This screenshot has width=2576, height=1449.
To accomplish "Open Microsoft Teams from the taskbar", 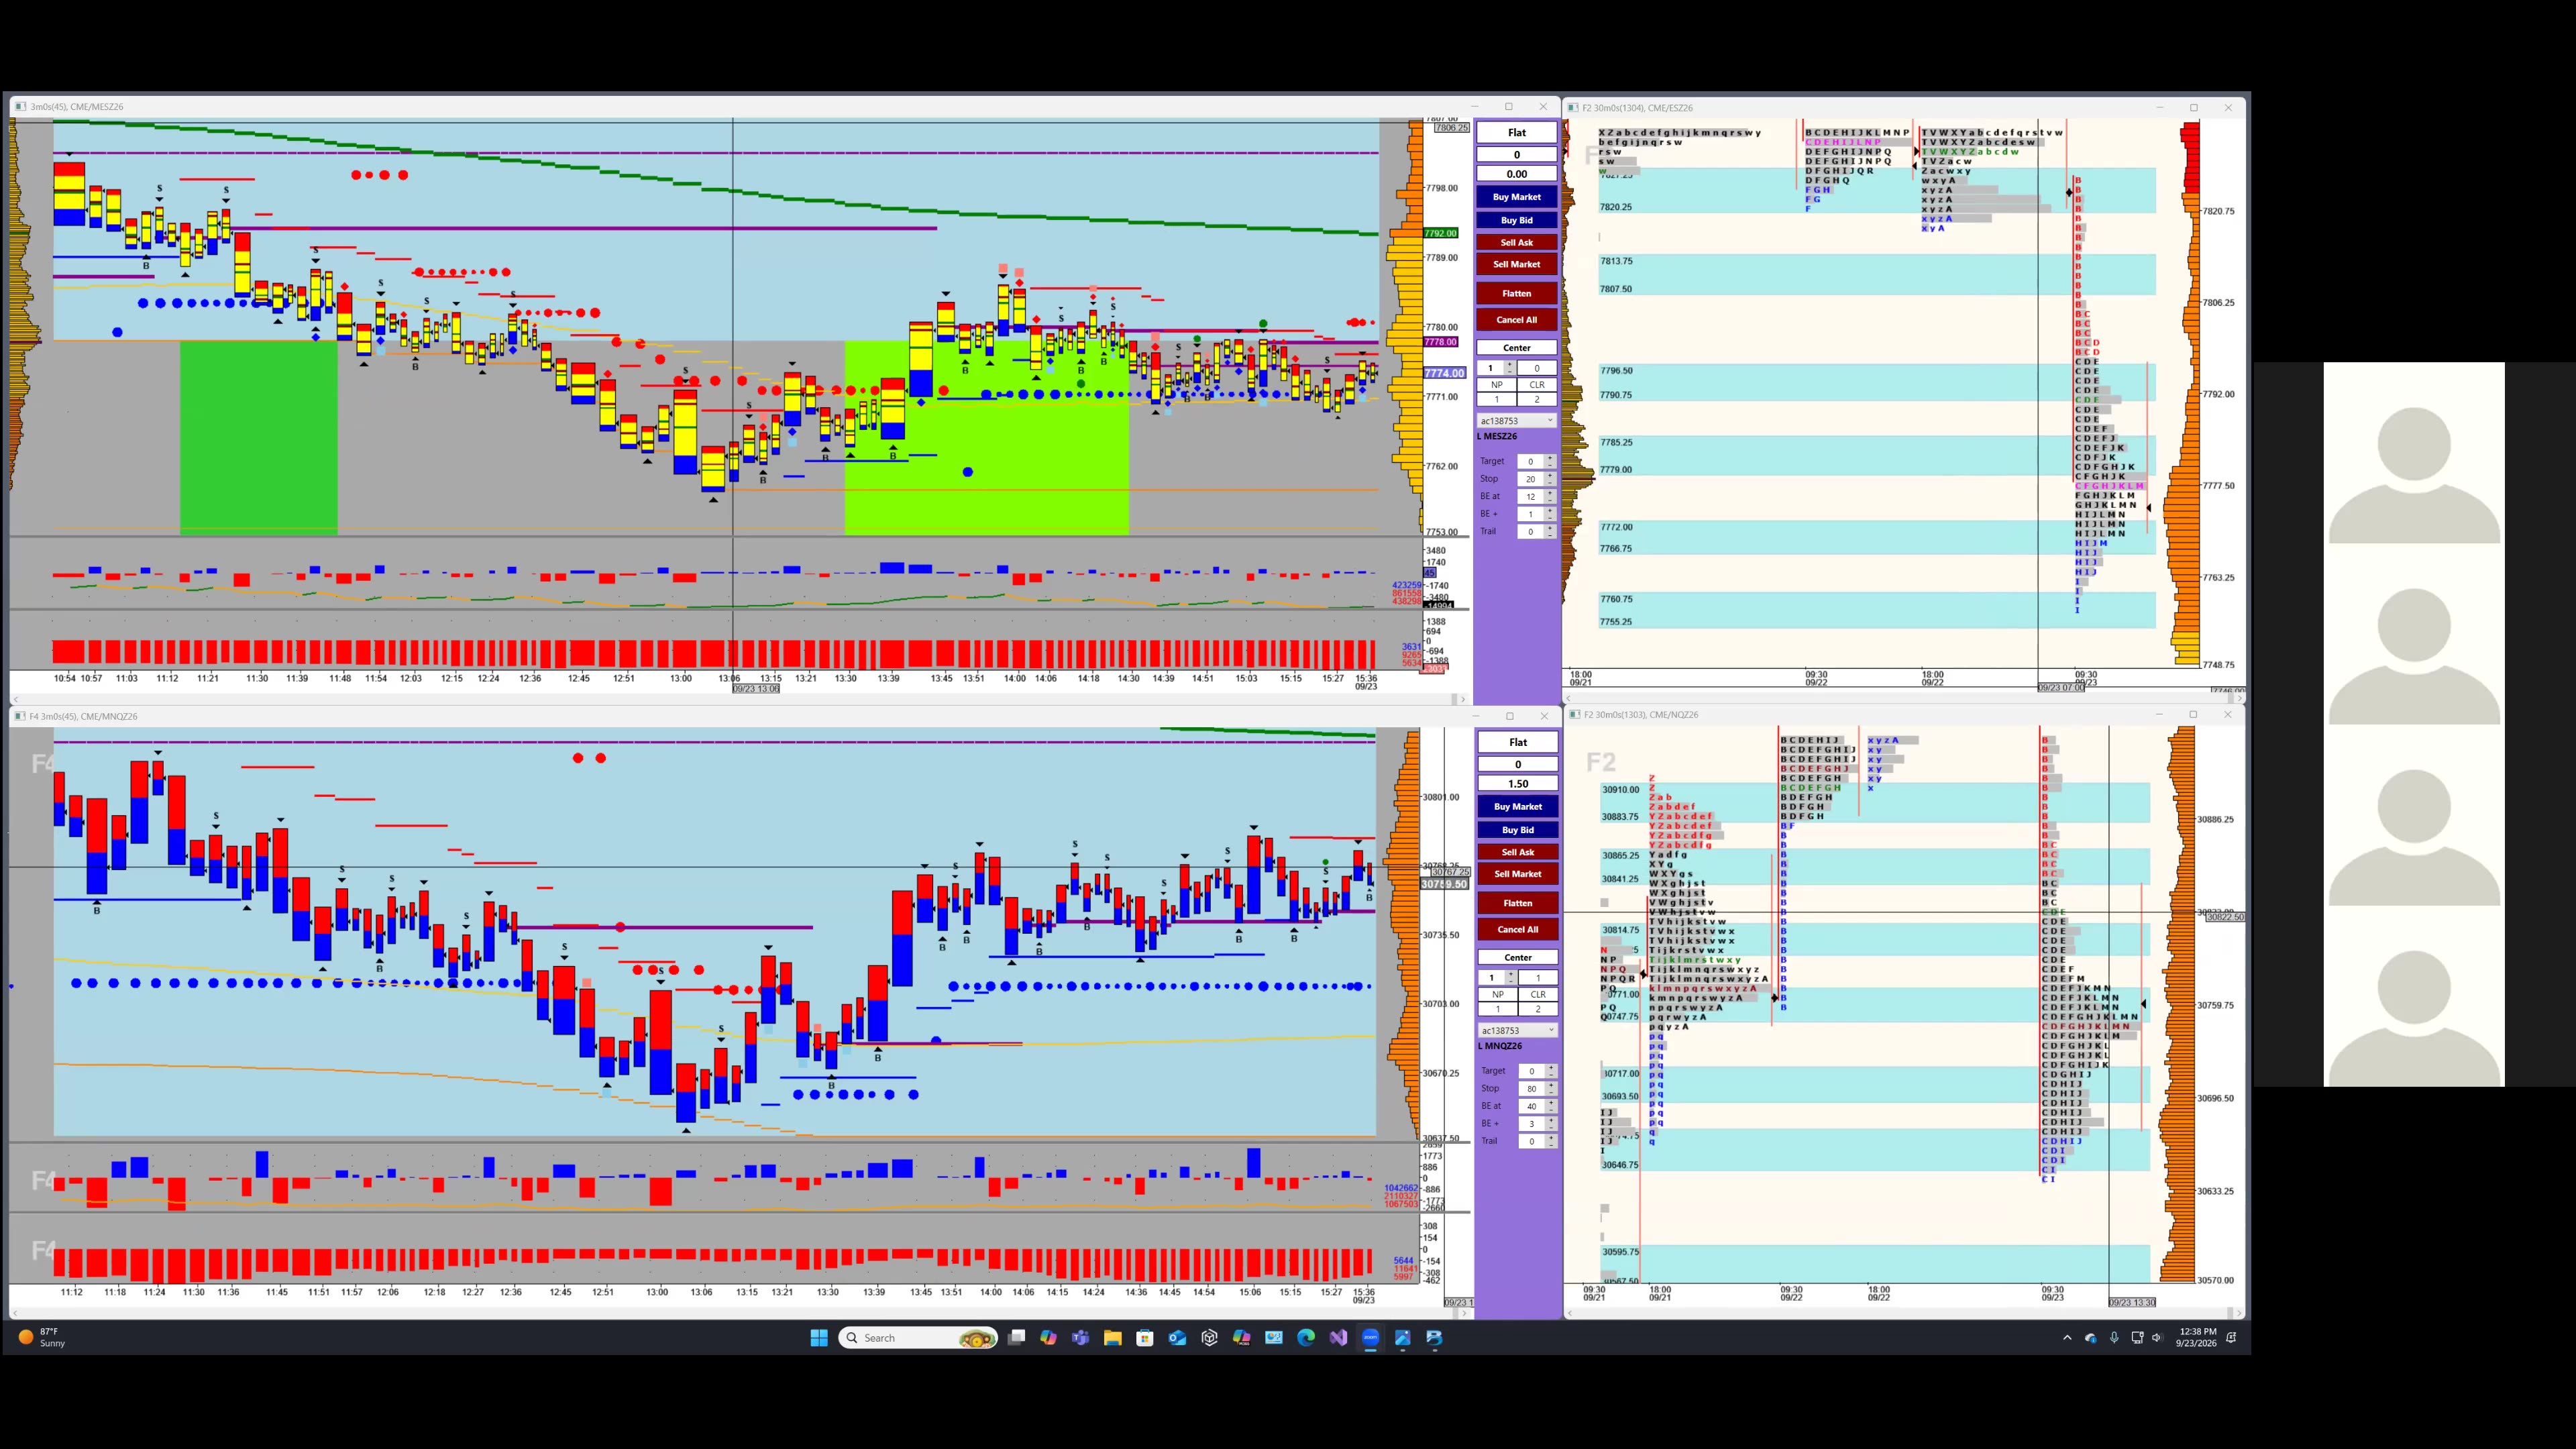I will (x=1081, y=1338).
